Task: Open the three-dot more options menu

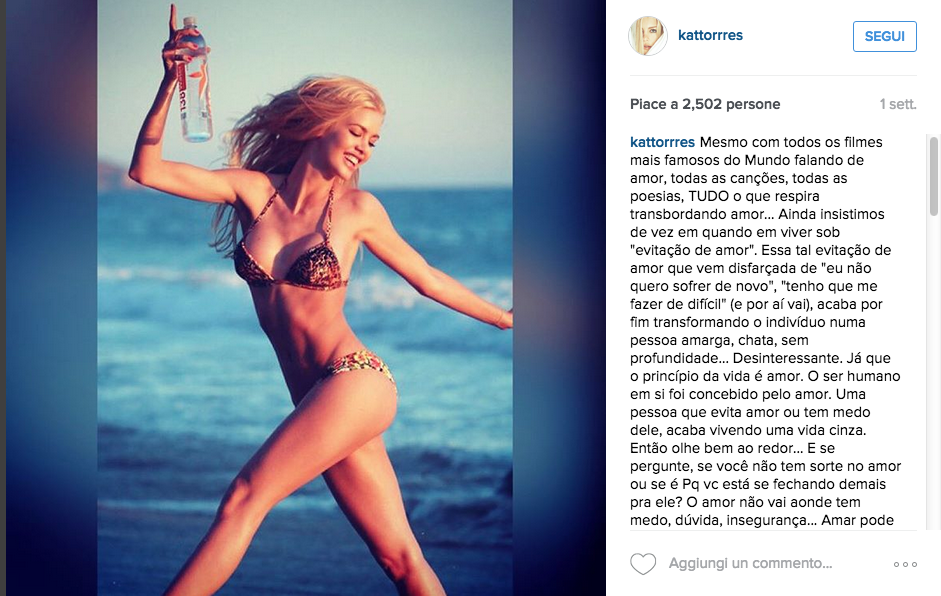Action: [x=905, y=564]
